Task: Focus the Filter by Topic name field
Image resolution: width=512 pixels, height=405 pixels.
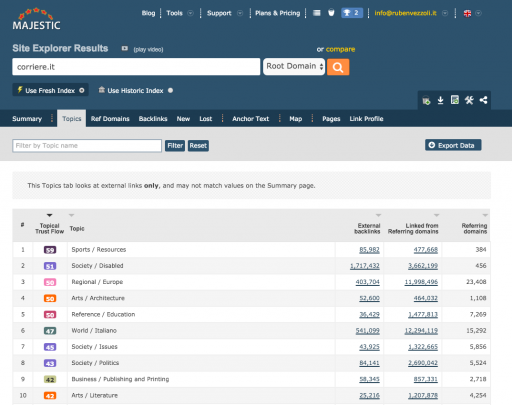Action: pos(87,146)
